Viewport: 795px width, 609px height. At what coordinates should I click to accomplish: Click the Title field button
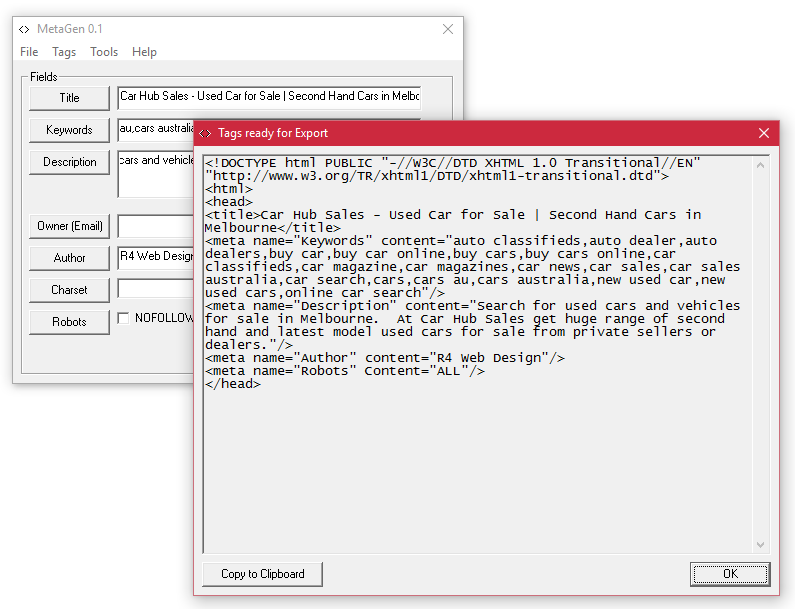coord(69,98)
